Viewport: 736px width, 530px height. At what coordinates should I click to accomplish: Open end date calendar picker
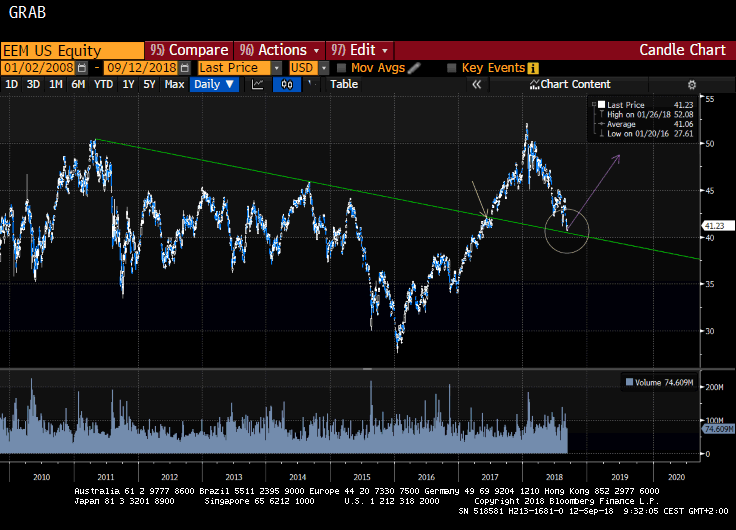tap(185, 68)
